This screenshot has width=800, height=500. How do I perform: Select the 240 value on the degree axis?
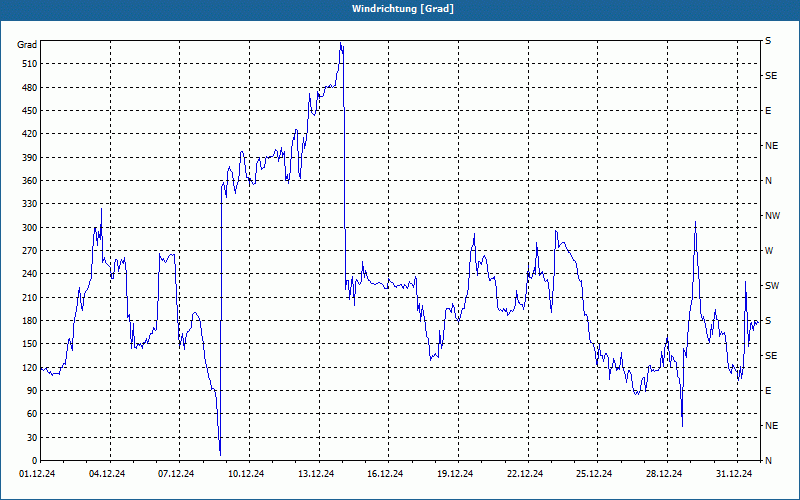coord(30,274)
